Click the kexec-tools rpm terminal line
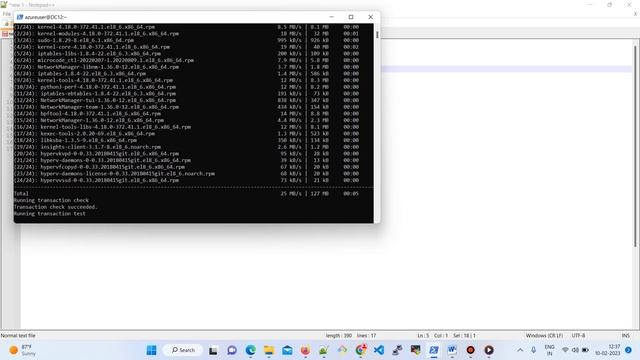 187,133
